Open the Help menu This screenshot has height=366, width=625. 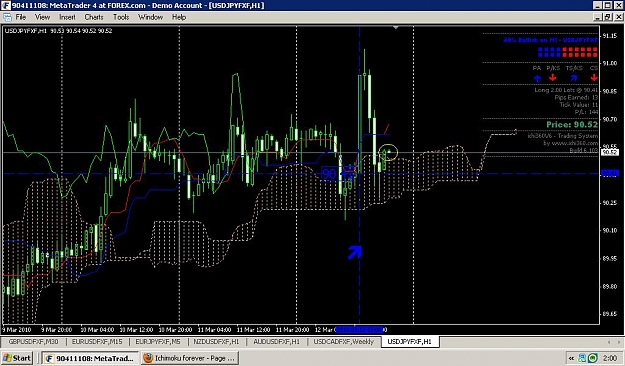[x=179, y=17]
